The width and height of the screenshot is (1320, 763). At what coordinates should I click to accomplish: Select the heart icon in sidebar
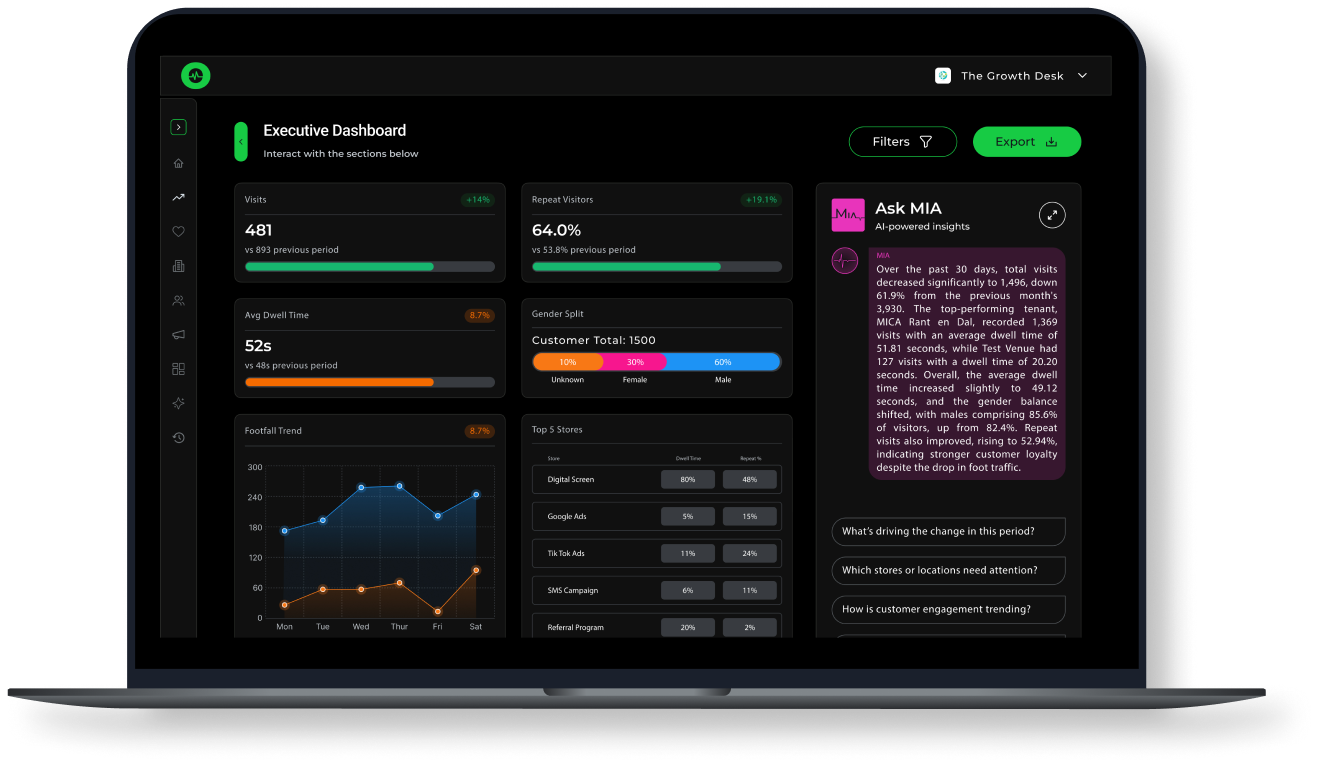(x=178, y=231)
